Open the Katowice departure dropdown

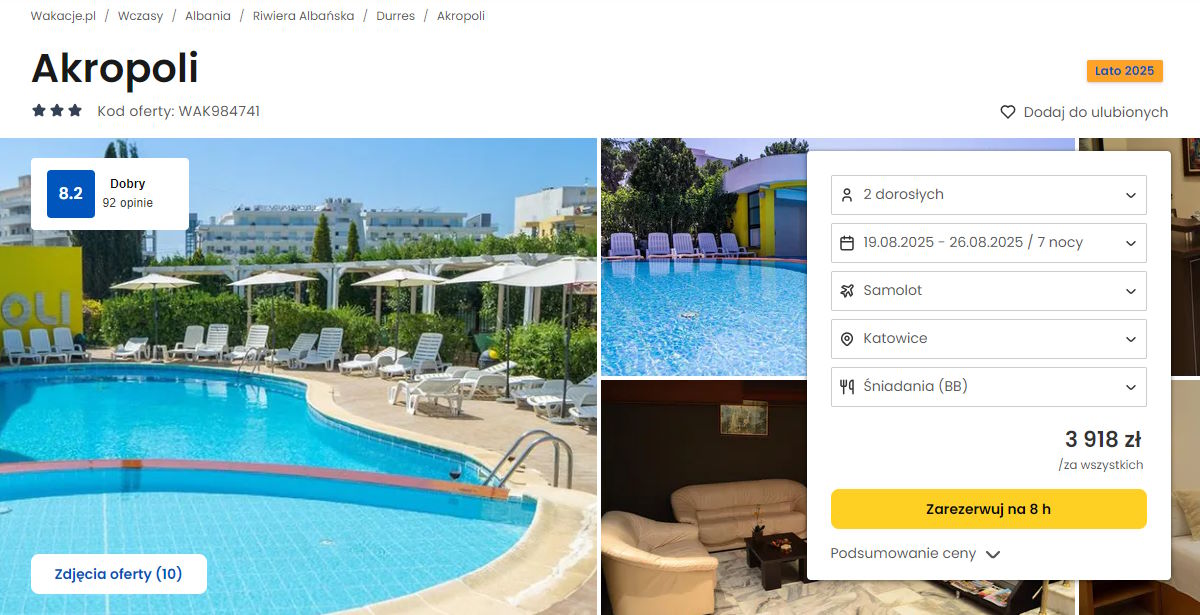tap(989, 339)
